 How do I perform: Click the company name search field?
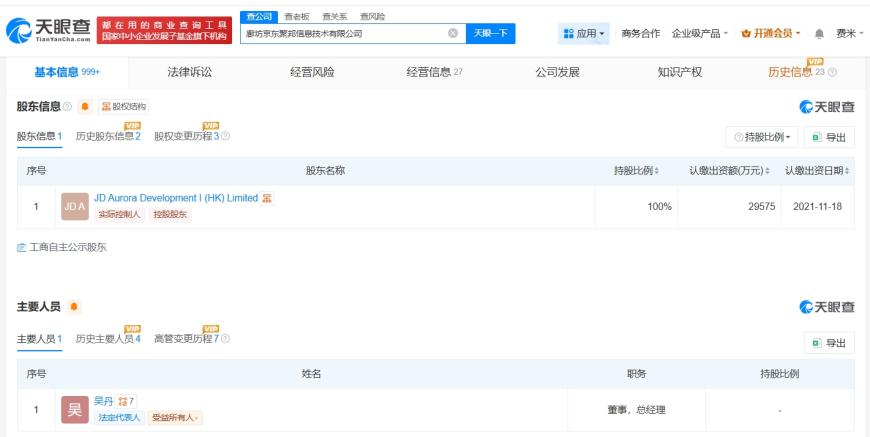344,33
